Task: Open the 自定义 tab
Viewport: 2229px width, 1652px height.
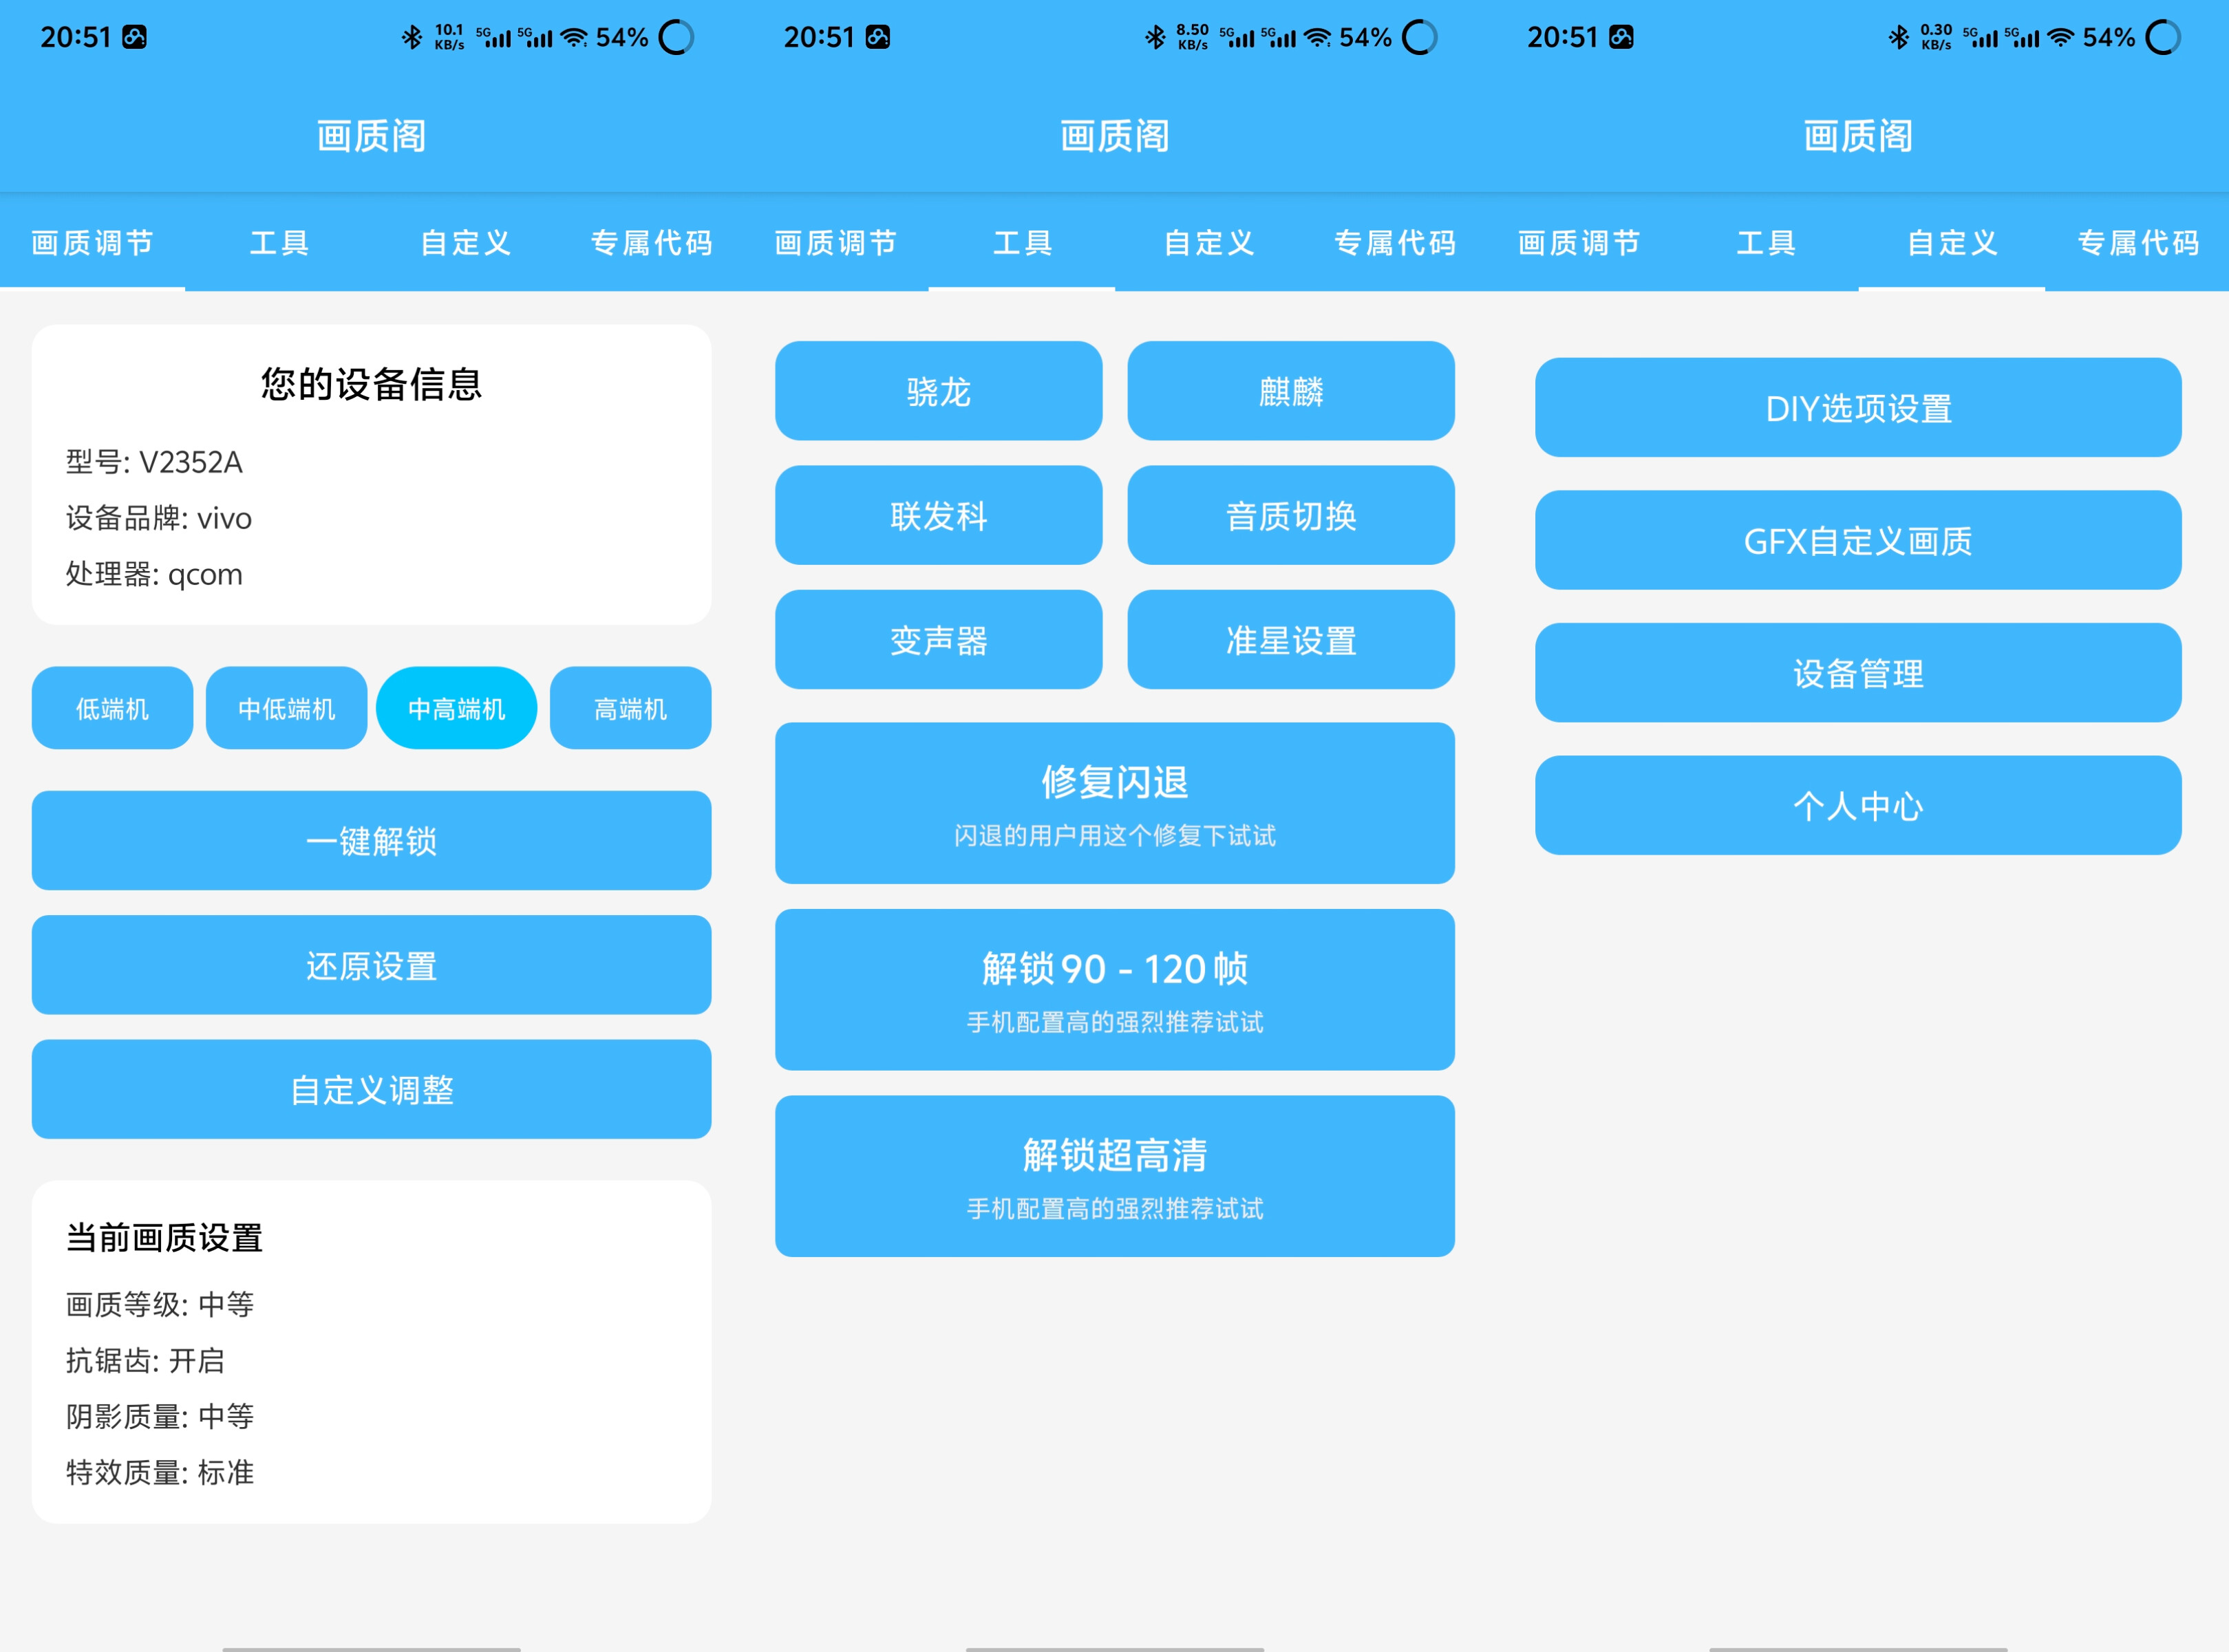Action: [x=464, y=243]
